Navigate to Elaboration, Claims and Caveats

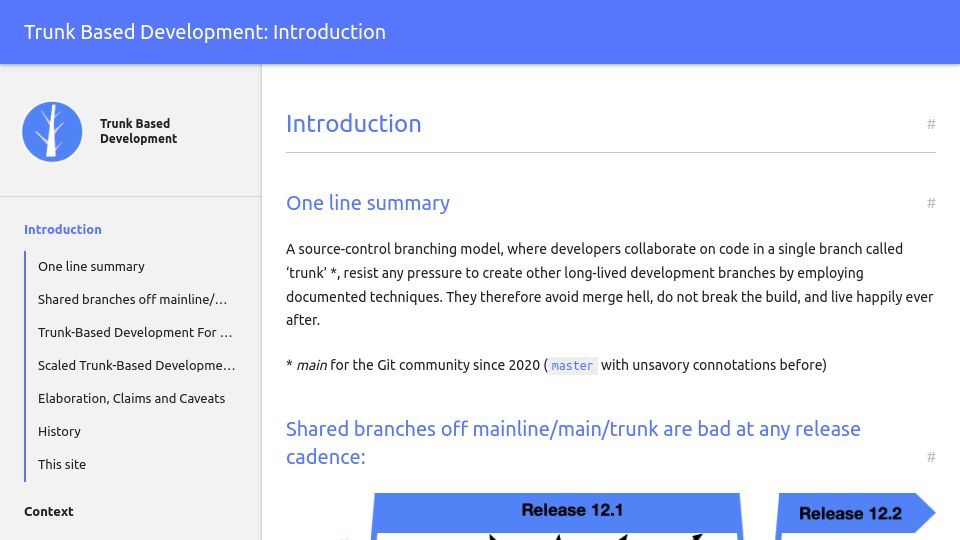pos(131,399)
